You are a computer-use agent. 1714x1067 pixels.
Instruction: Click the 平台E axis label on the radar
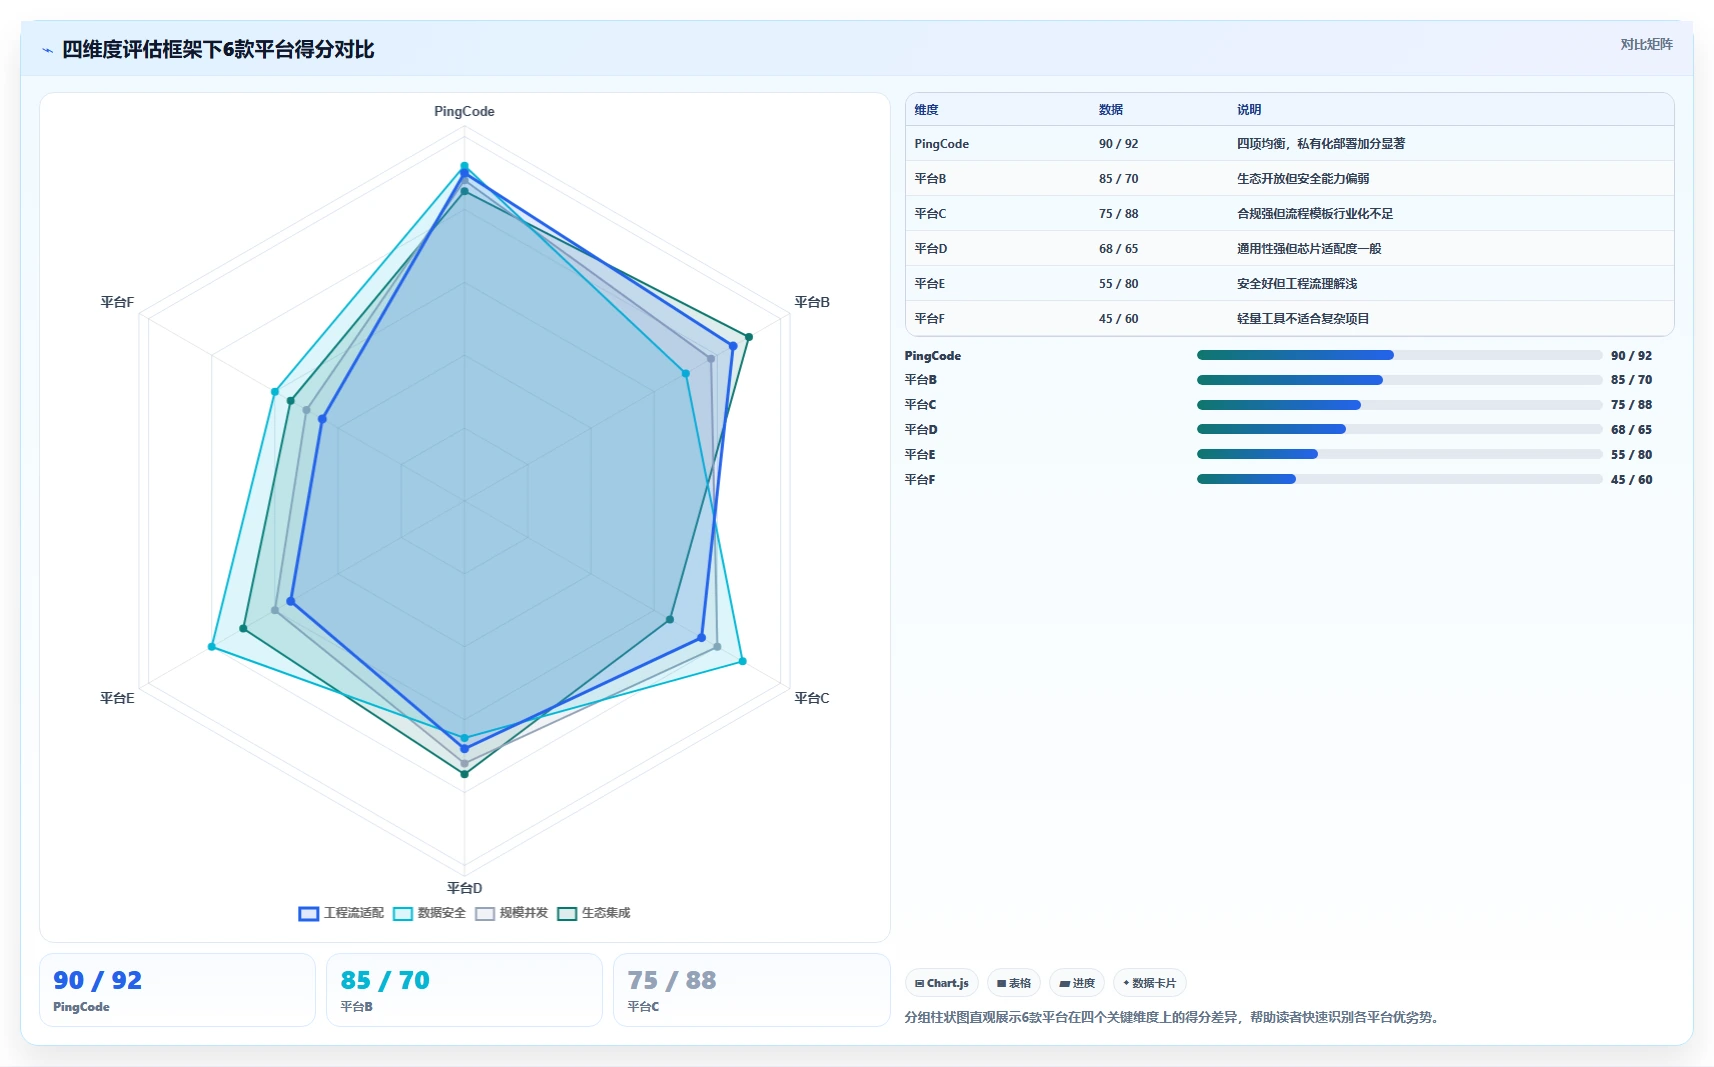click(117, 698)
